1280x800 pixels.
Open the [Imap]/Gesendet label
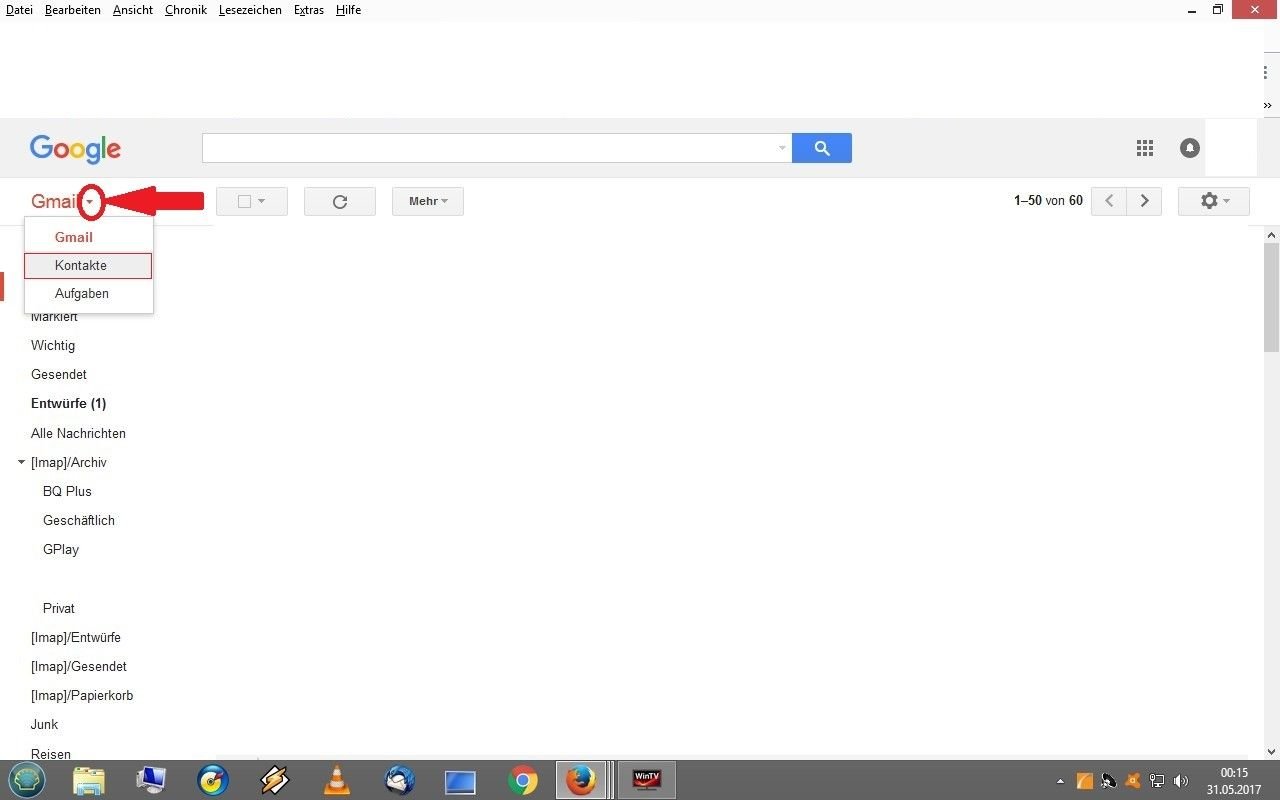pos(79,666)
